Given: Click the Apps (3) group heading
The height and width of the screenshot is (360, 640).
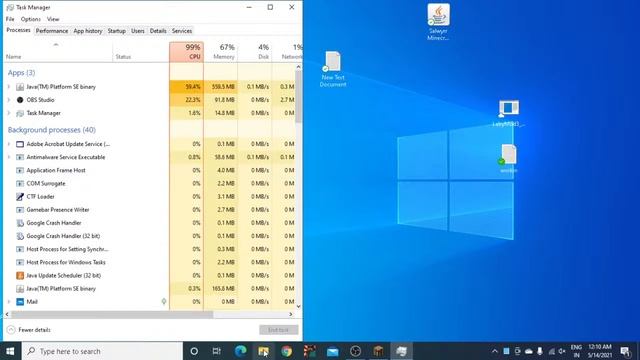Looking at the screenshot, I should pos(22,73).
